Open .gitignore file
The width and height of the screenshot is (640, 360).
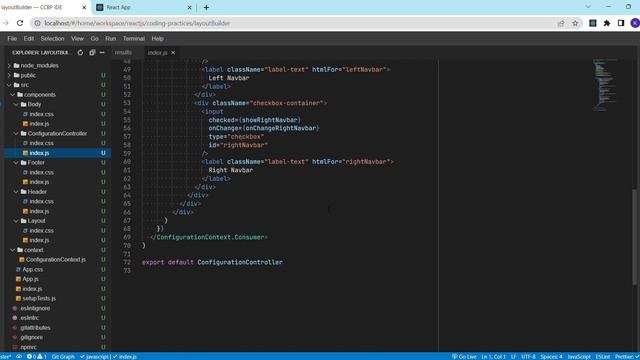click(31, 338)
